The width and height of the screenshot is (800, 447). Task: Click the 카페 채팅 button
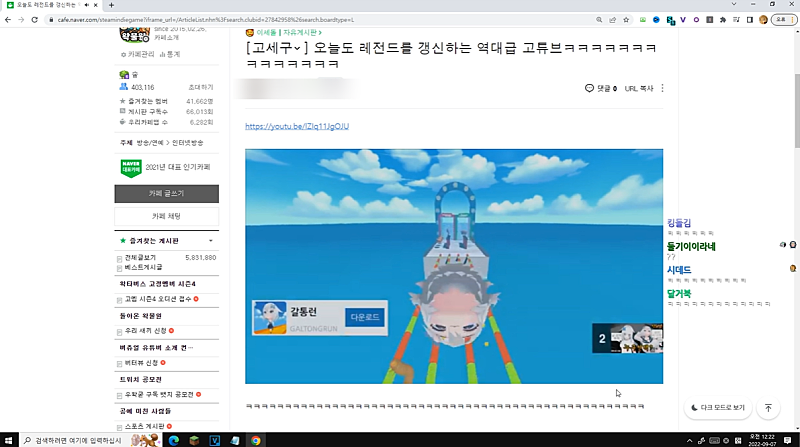[x=166, y=216]
